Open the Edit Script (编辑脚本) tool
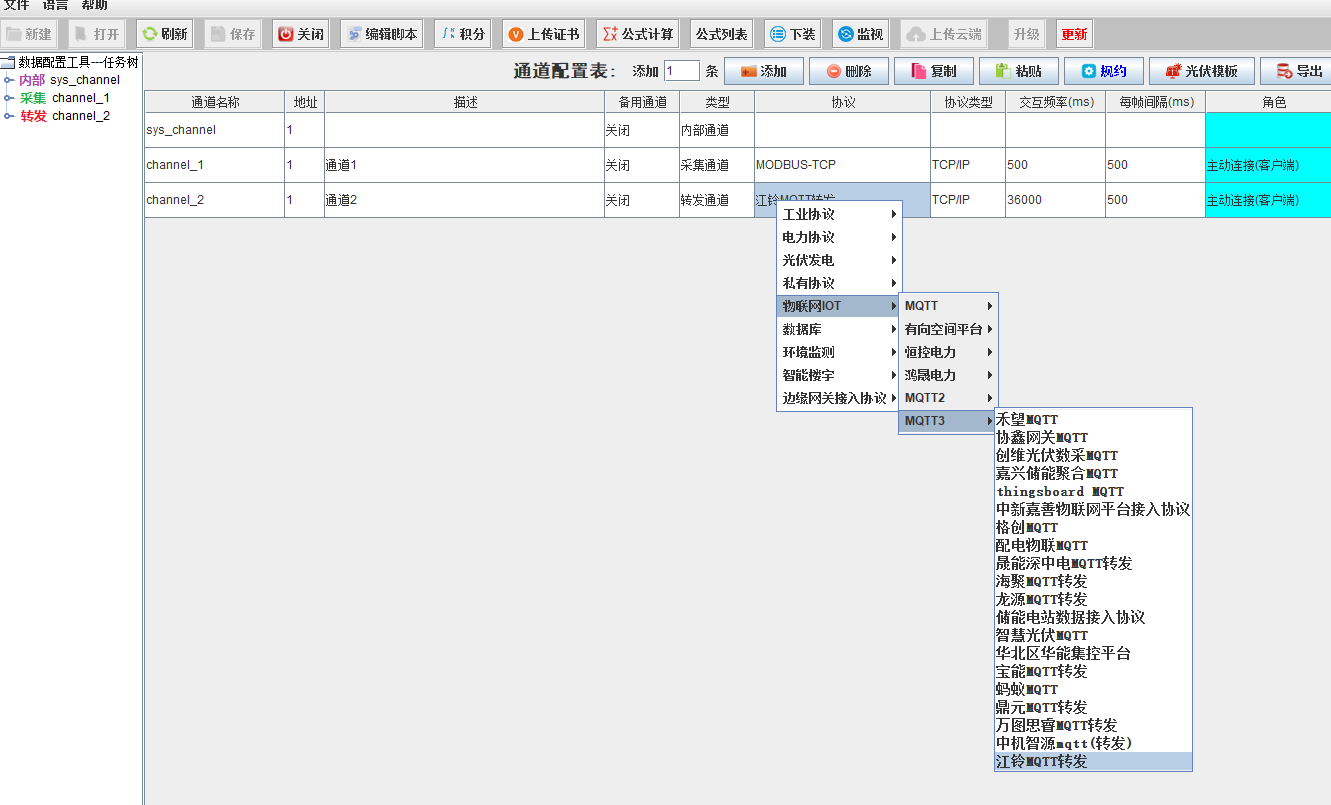1331x805 pixels. tap(354, 34)
